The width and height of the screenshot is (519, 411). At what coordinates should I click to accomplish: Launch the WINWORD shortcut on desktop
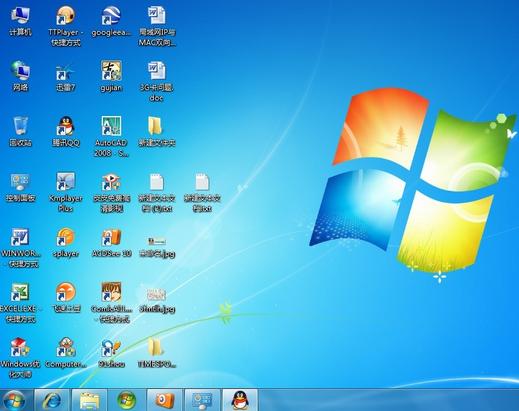pos(20,248)
